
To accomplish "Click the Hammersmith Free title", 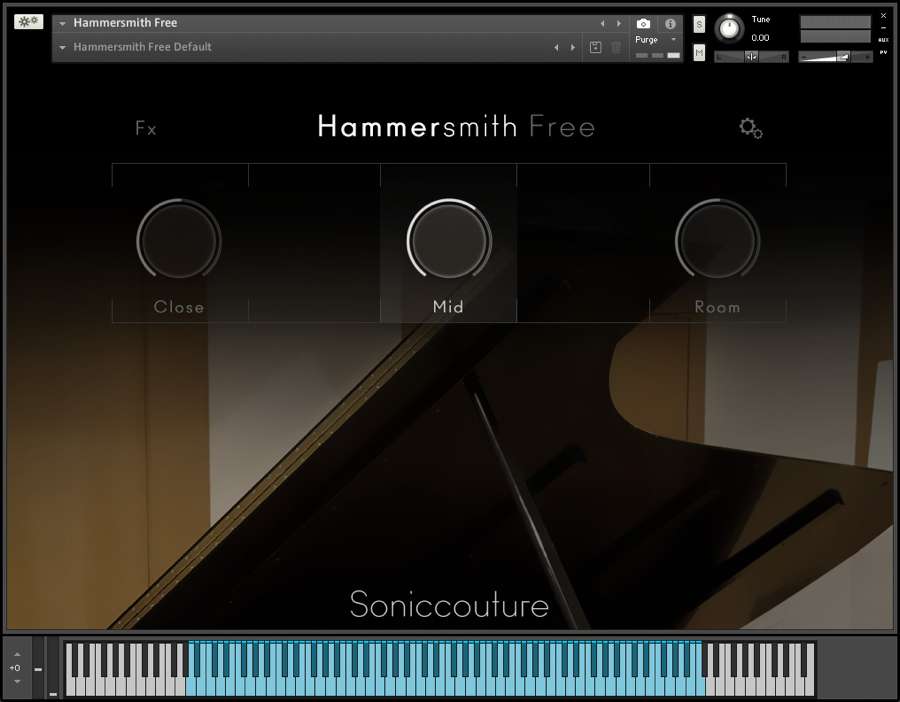I will 456,126.
